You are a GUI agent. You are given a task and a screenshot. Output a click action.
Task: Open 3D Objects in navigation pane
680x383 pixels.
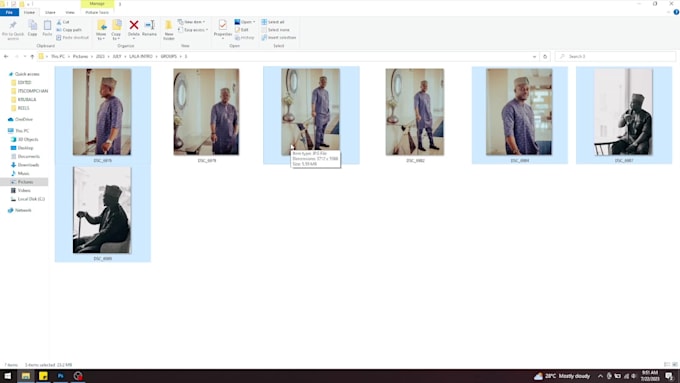click(x=28, y=139)
